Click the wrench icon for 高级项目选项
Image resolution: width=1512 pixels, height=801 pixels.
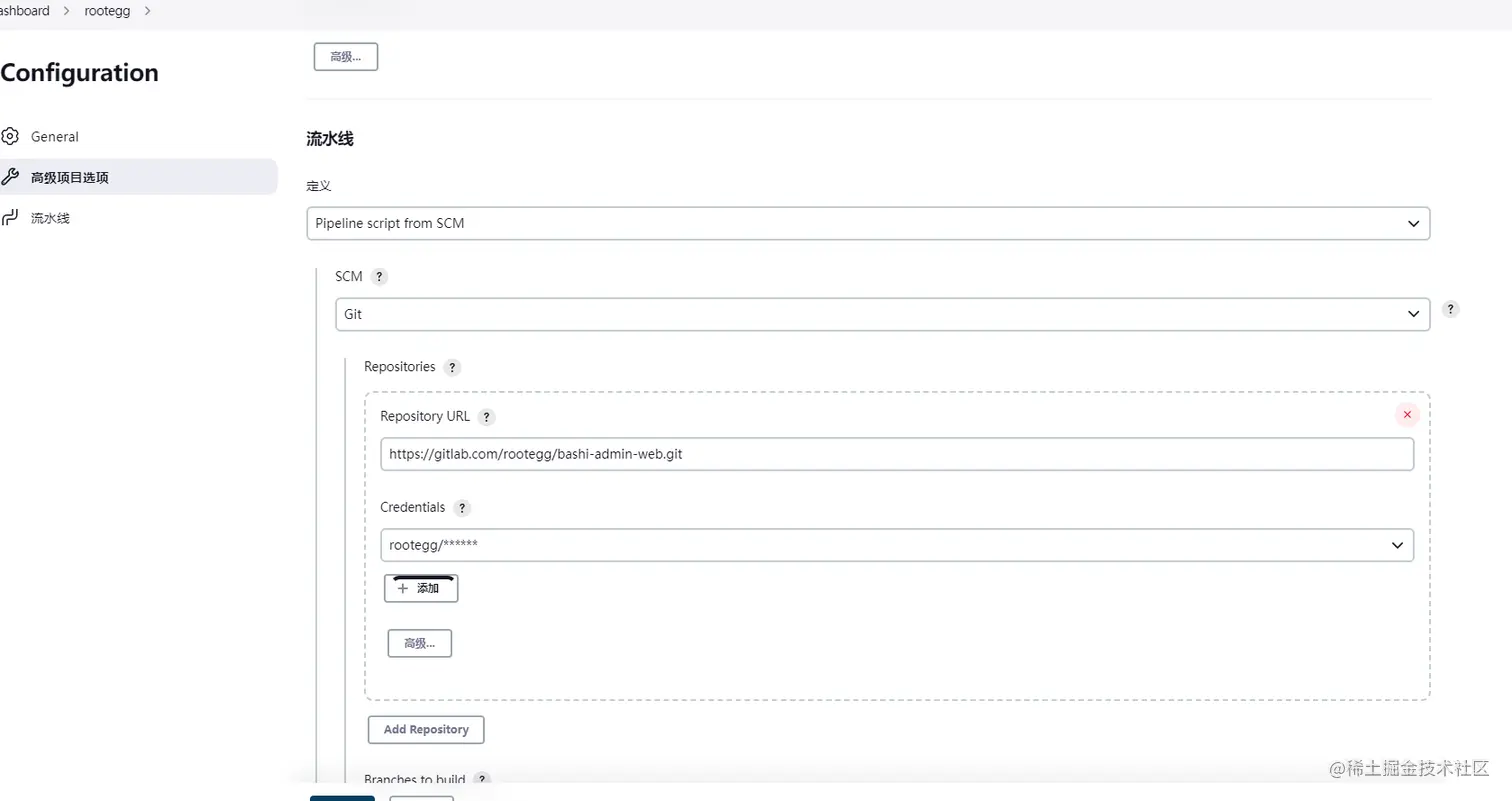pos(10,177)
